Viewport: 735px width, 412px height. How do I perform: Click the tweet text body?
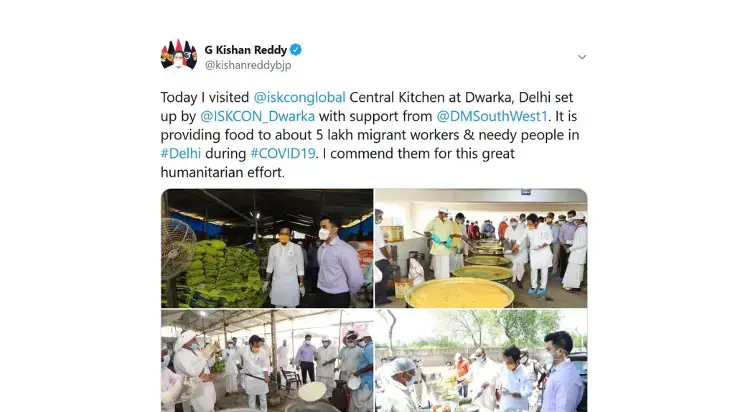(370, 135)
